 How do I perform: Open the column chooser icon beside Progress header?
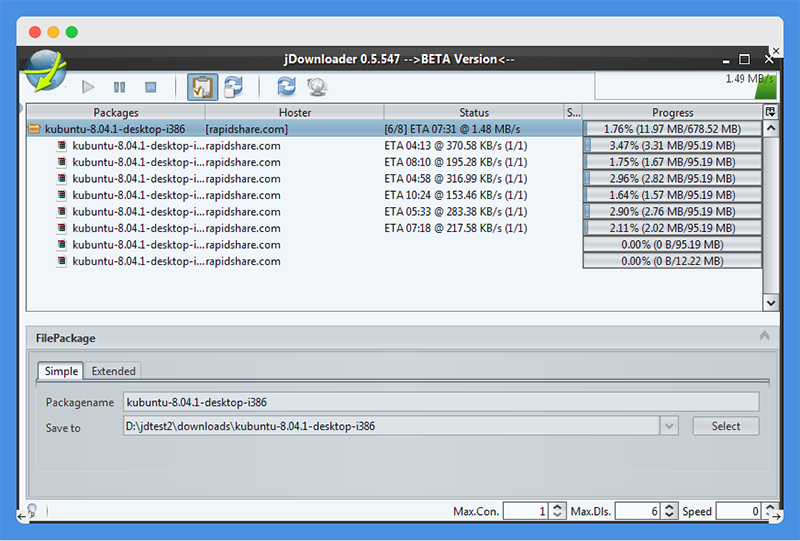click(770, 112)
